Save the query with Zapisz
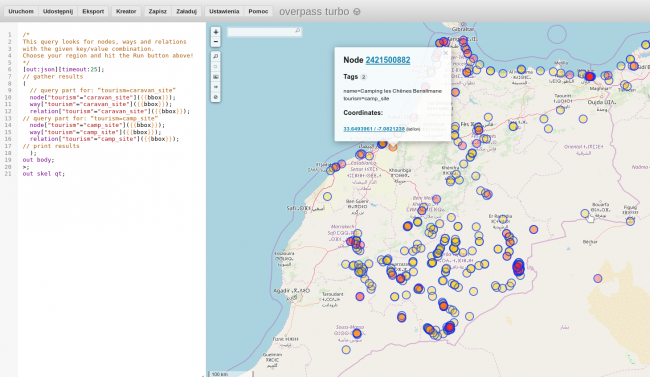The width and height of the screenshot is (650, 377). pos(158,11)
